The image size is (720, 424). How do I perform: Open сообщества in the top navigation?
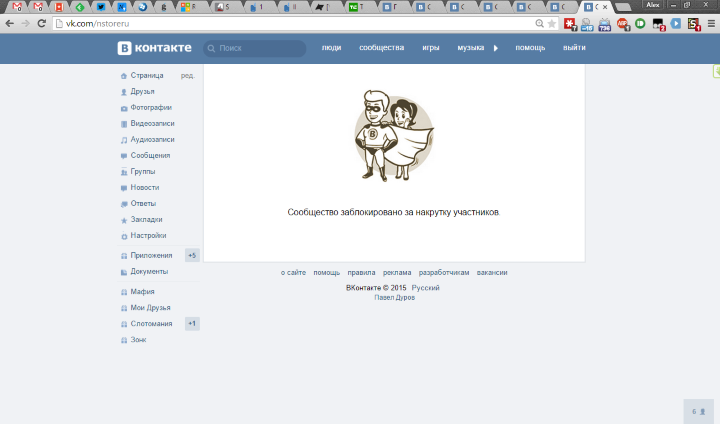tap(382, 48)
